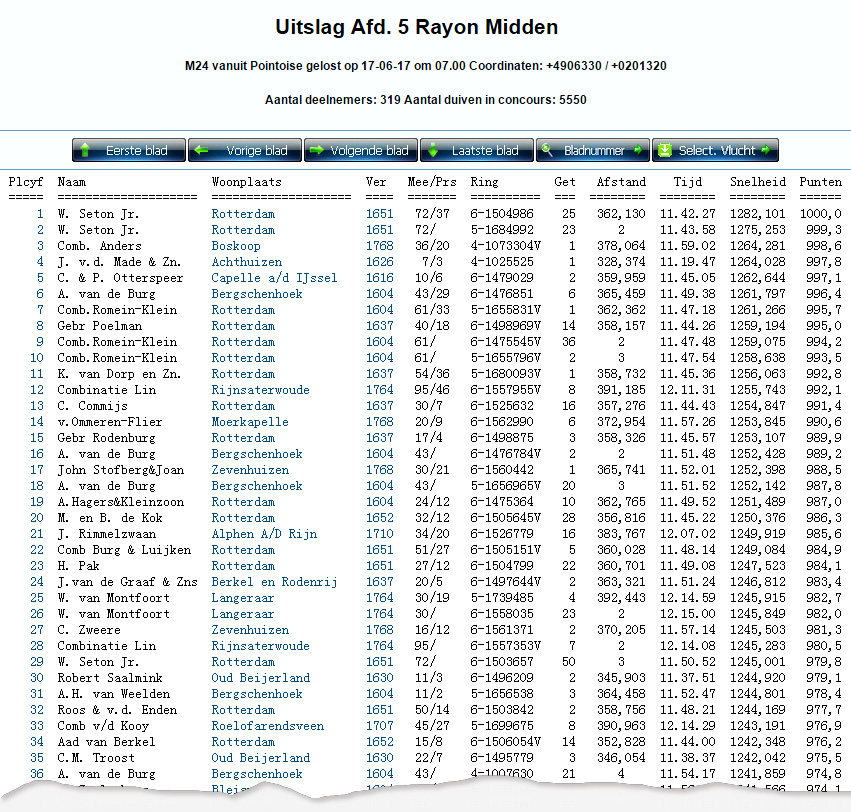This screenshot has height=812, width=851.
Task: Click Bergschenhoek link in row 6
Action: [x=257, y=294]
